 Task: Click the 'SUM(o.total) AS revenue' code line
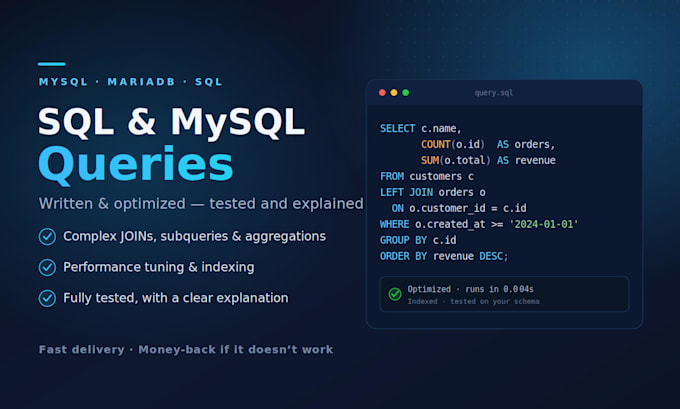pyautogui.click(x=488, y=160)
